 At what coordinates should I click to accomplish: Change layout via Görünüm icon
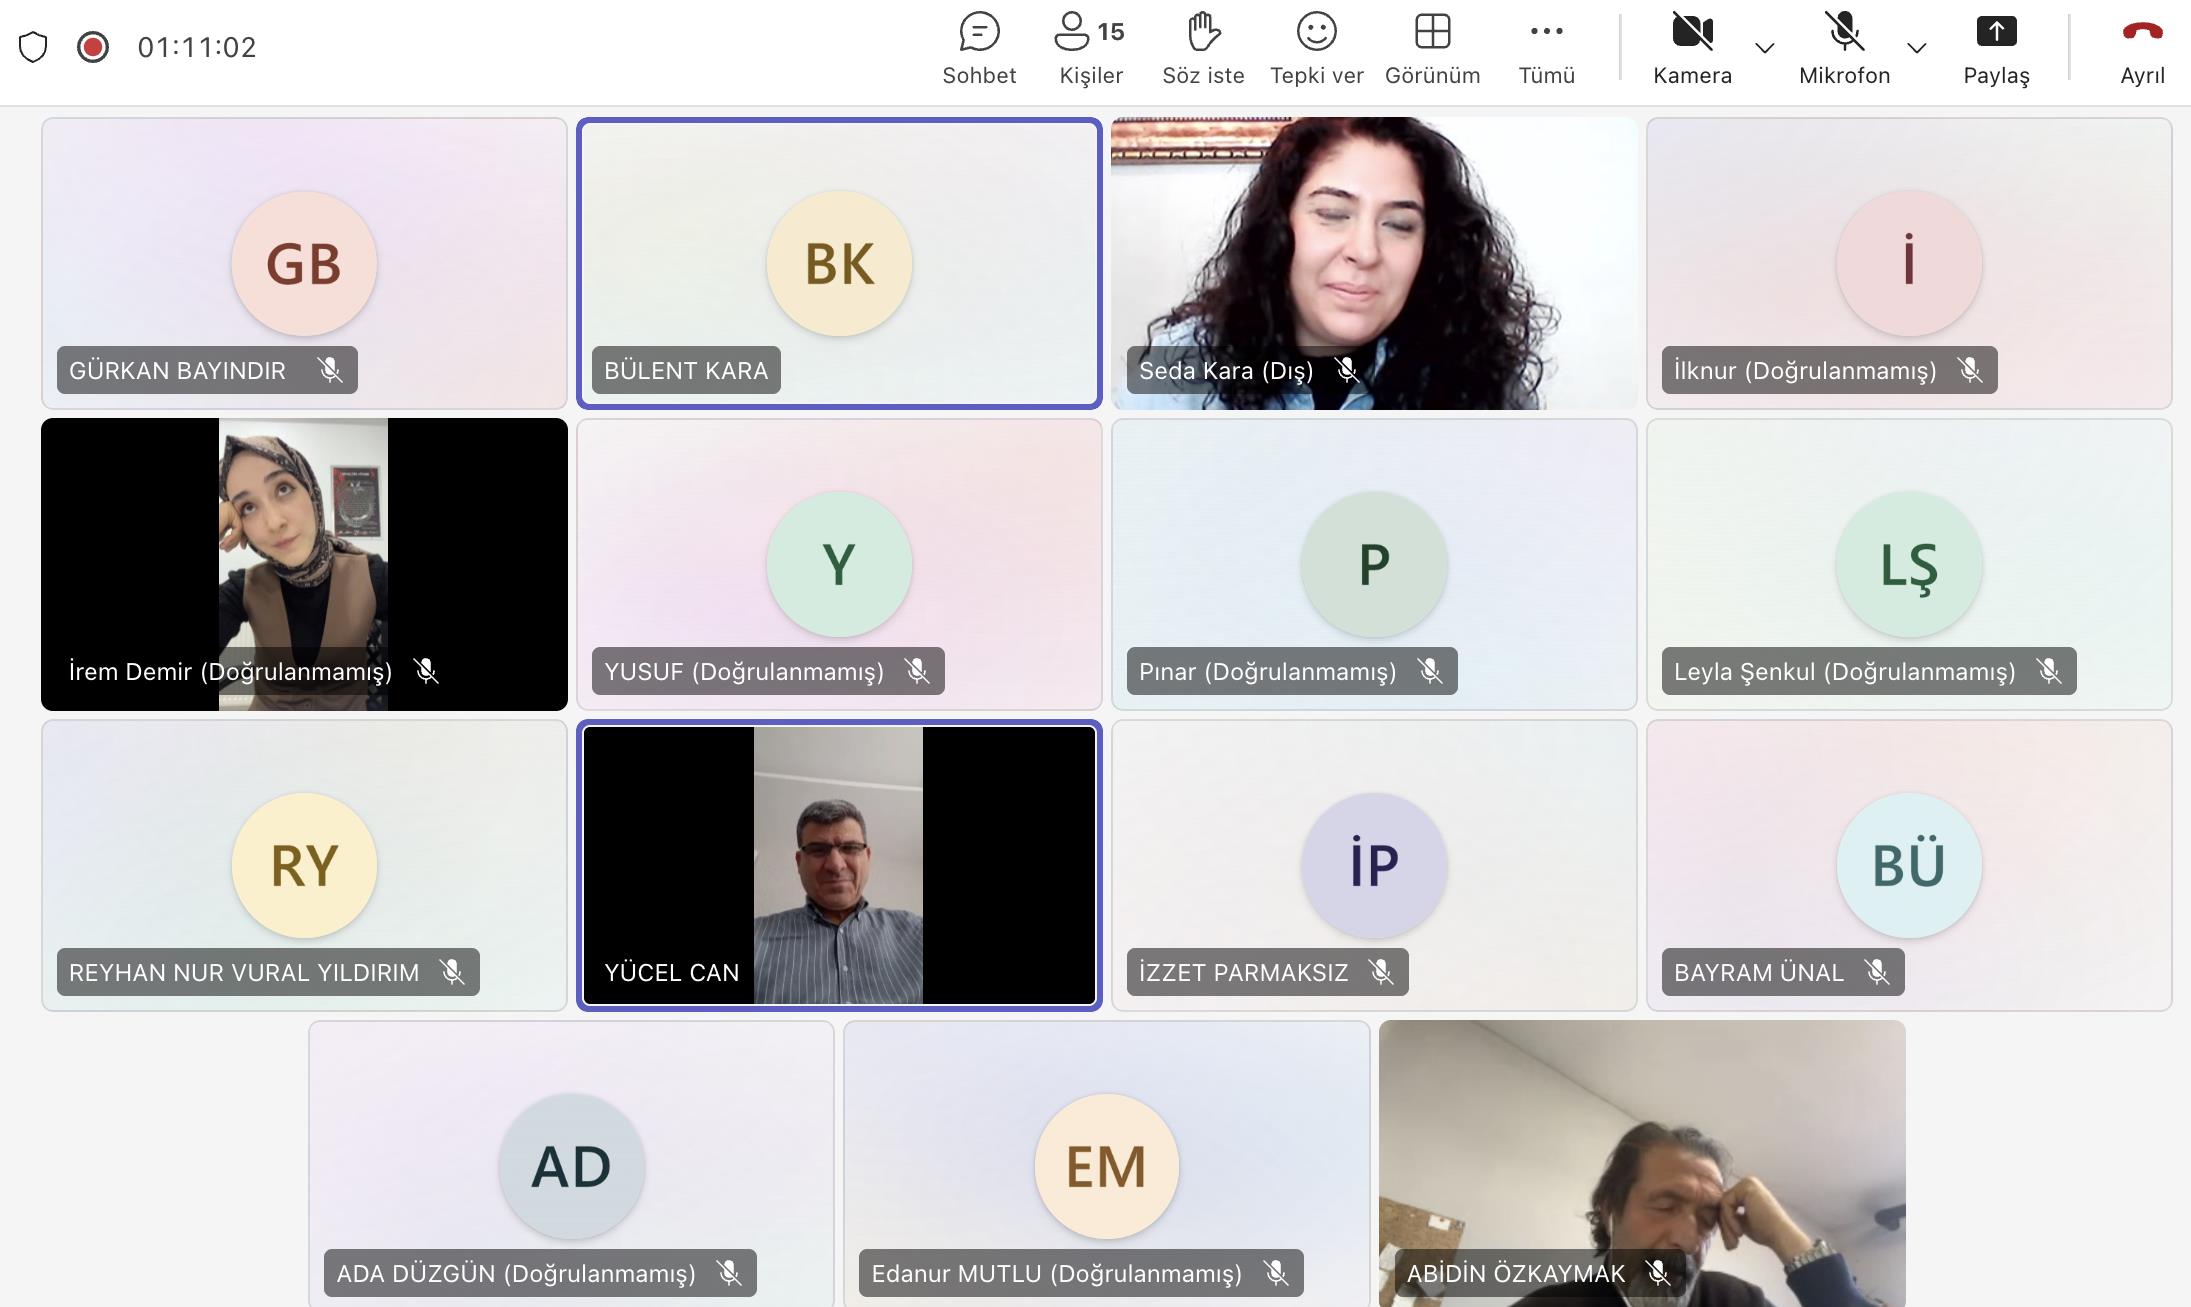click(x=1432, y=32)
